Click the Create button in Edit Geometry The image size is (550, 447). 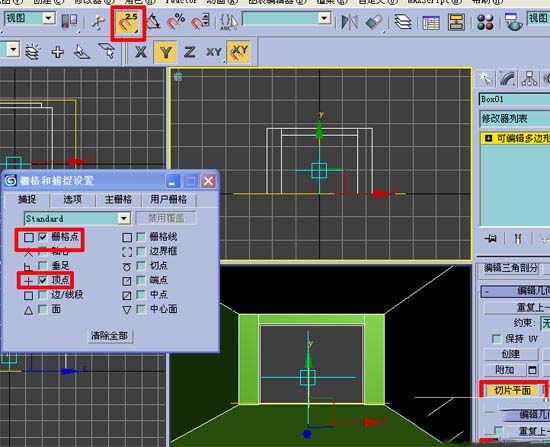(x=511, y=354)
